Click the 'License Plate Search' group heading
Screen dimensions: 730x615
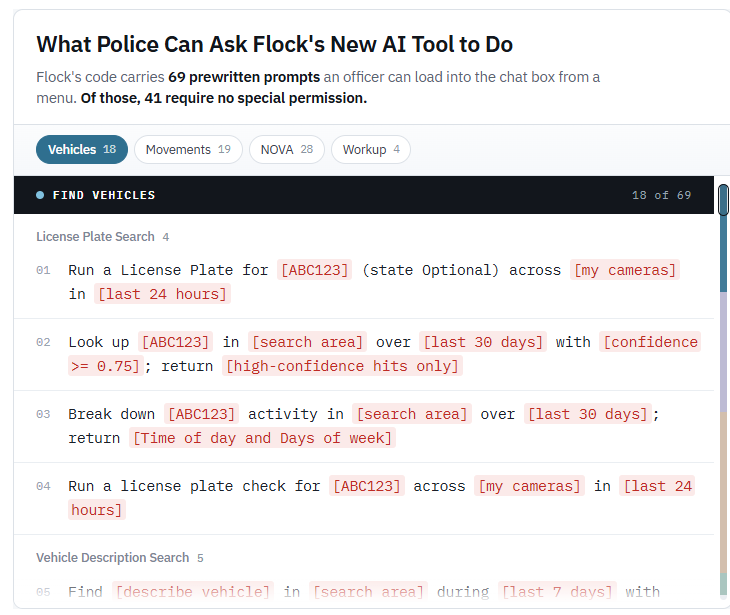tap(95, 237)
